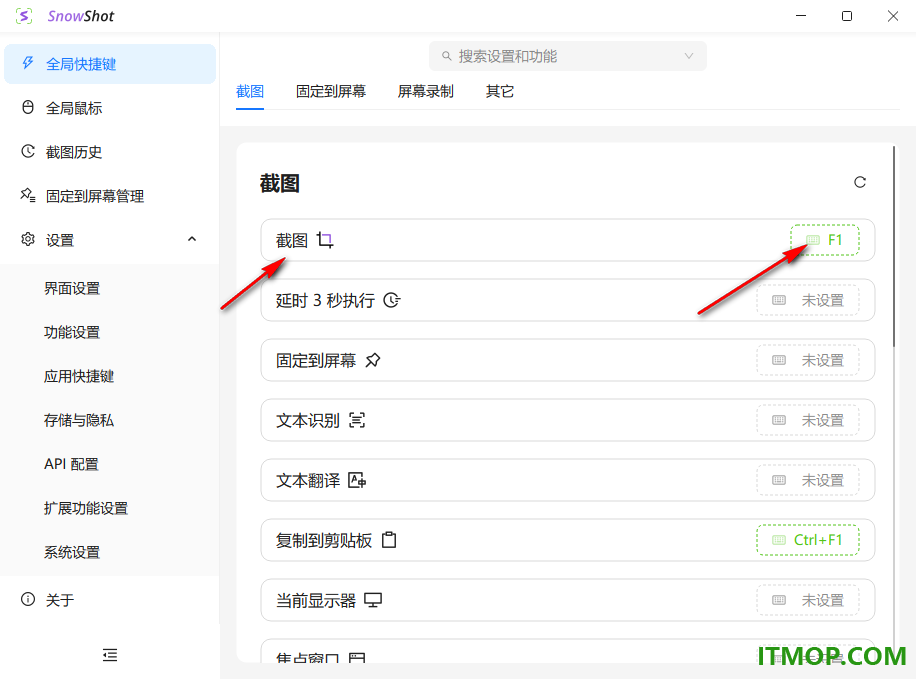
Task: Click the monitor icon next to 当前显示器
Action: click(373, 601)
